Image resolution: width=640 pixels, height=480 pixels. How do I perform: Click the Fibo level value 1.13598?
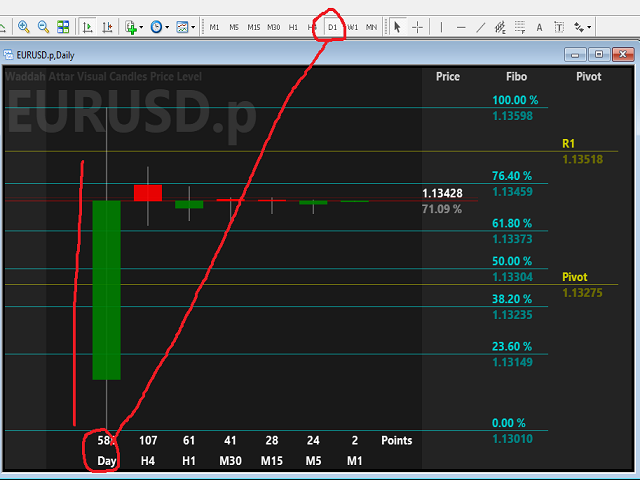[513, 116]
